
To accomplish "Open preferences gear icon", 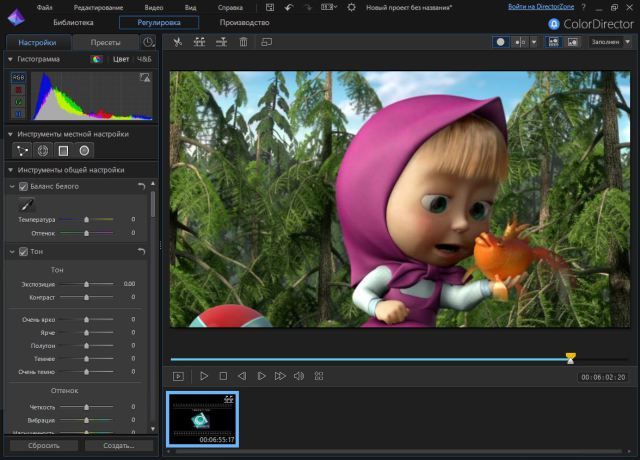I will coord(351,7).
